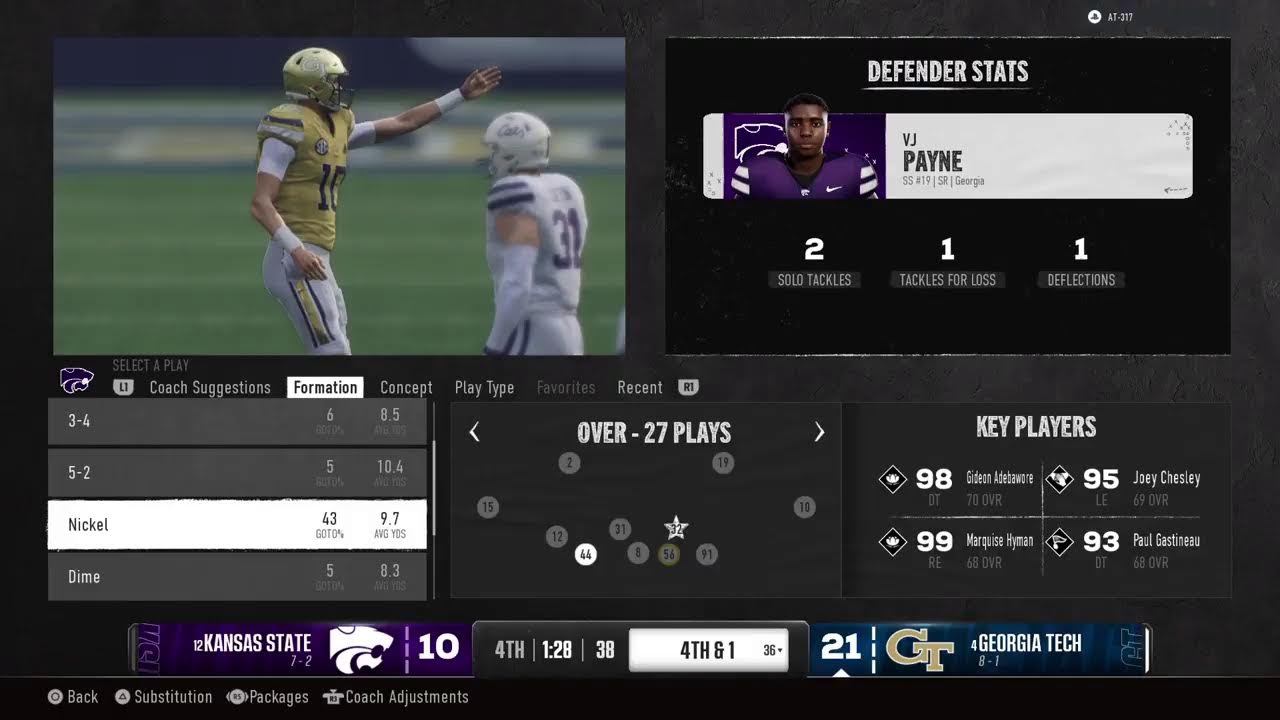
Task: Click the Georgia Tech GT logo
Action: 921,649
